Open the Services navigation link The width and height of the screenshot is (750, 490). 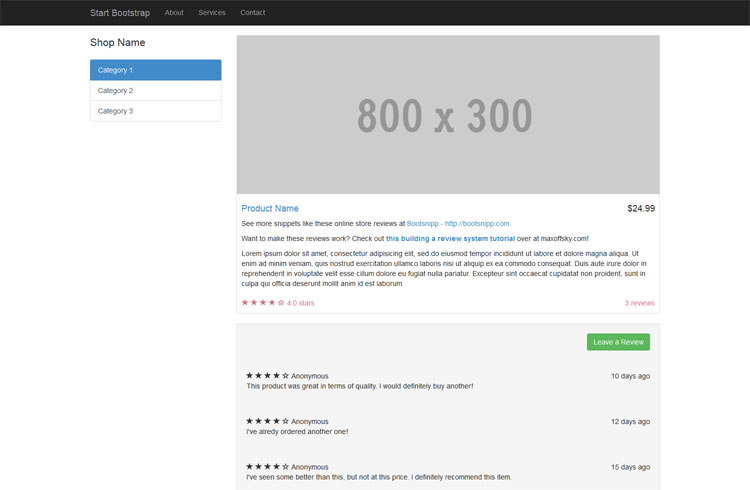coord(212,12)
